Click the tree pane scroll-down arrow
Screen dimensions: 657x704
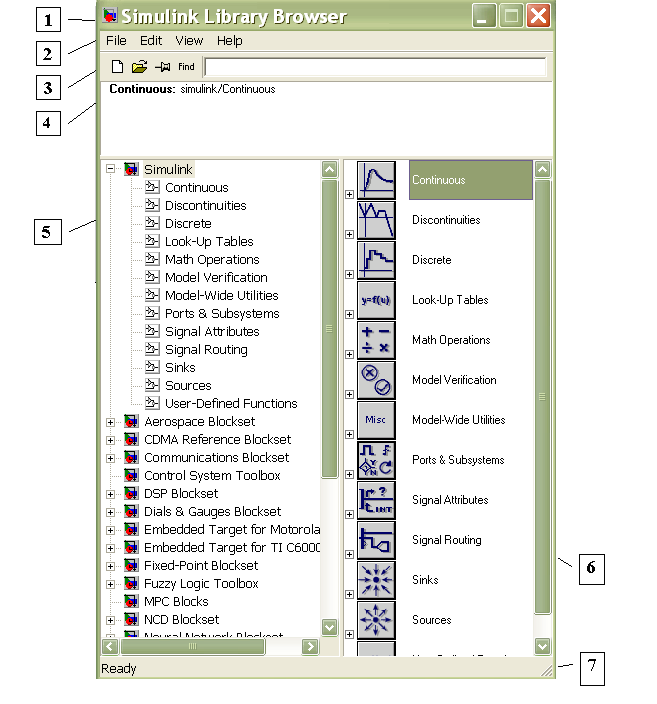(330, 627)
